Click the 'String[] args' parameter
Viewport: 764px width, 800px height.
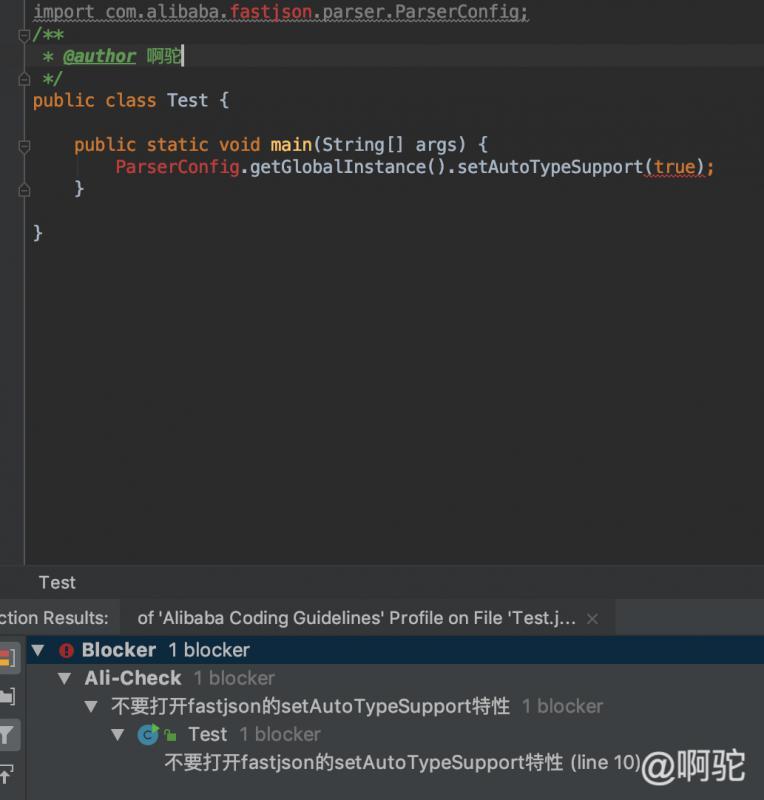coord(389,144)
